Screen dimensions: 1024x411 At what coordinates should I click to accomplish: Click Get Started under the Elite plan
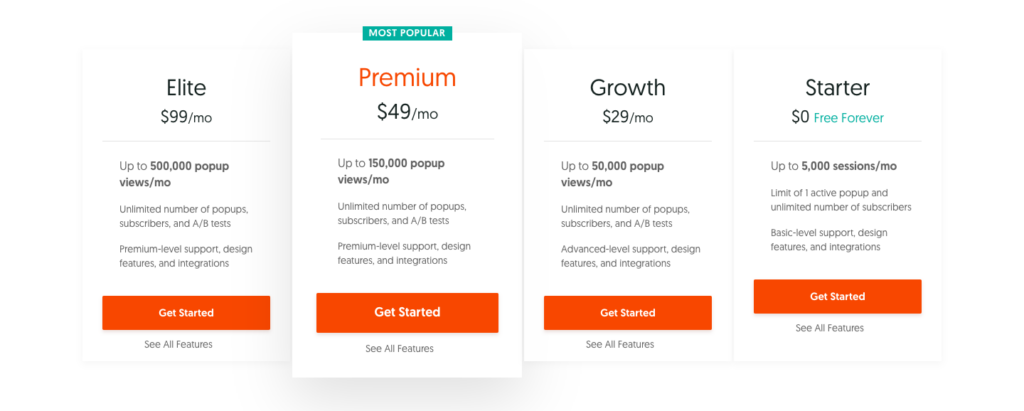tap(186, 312)
